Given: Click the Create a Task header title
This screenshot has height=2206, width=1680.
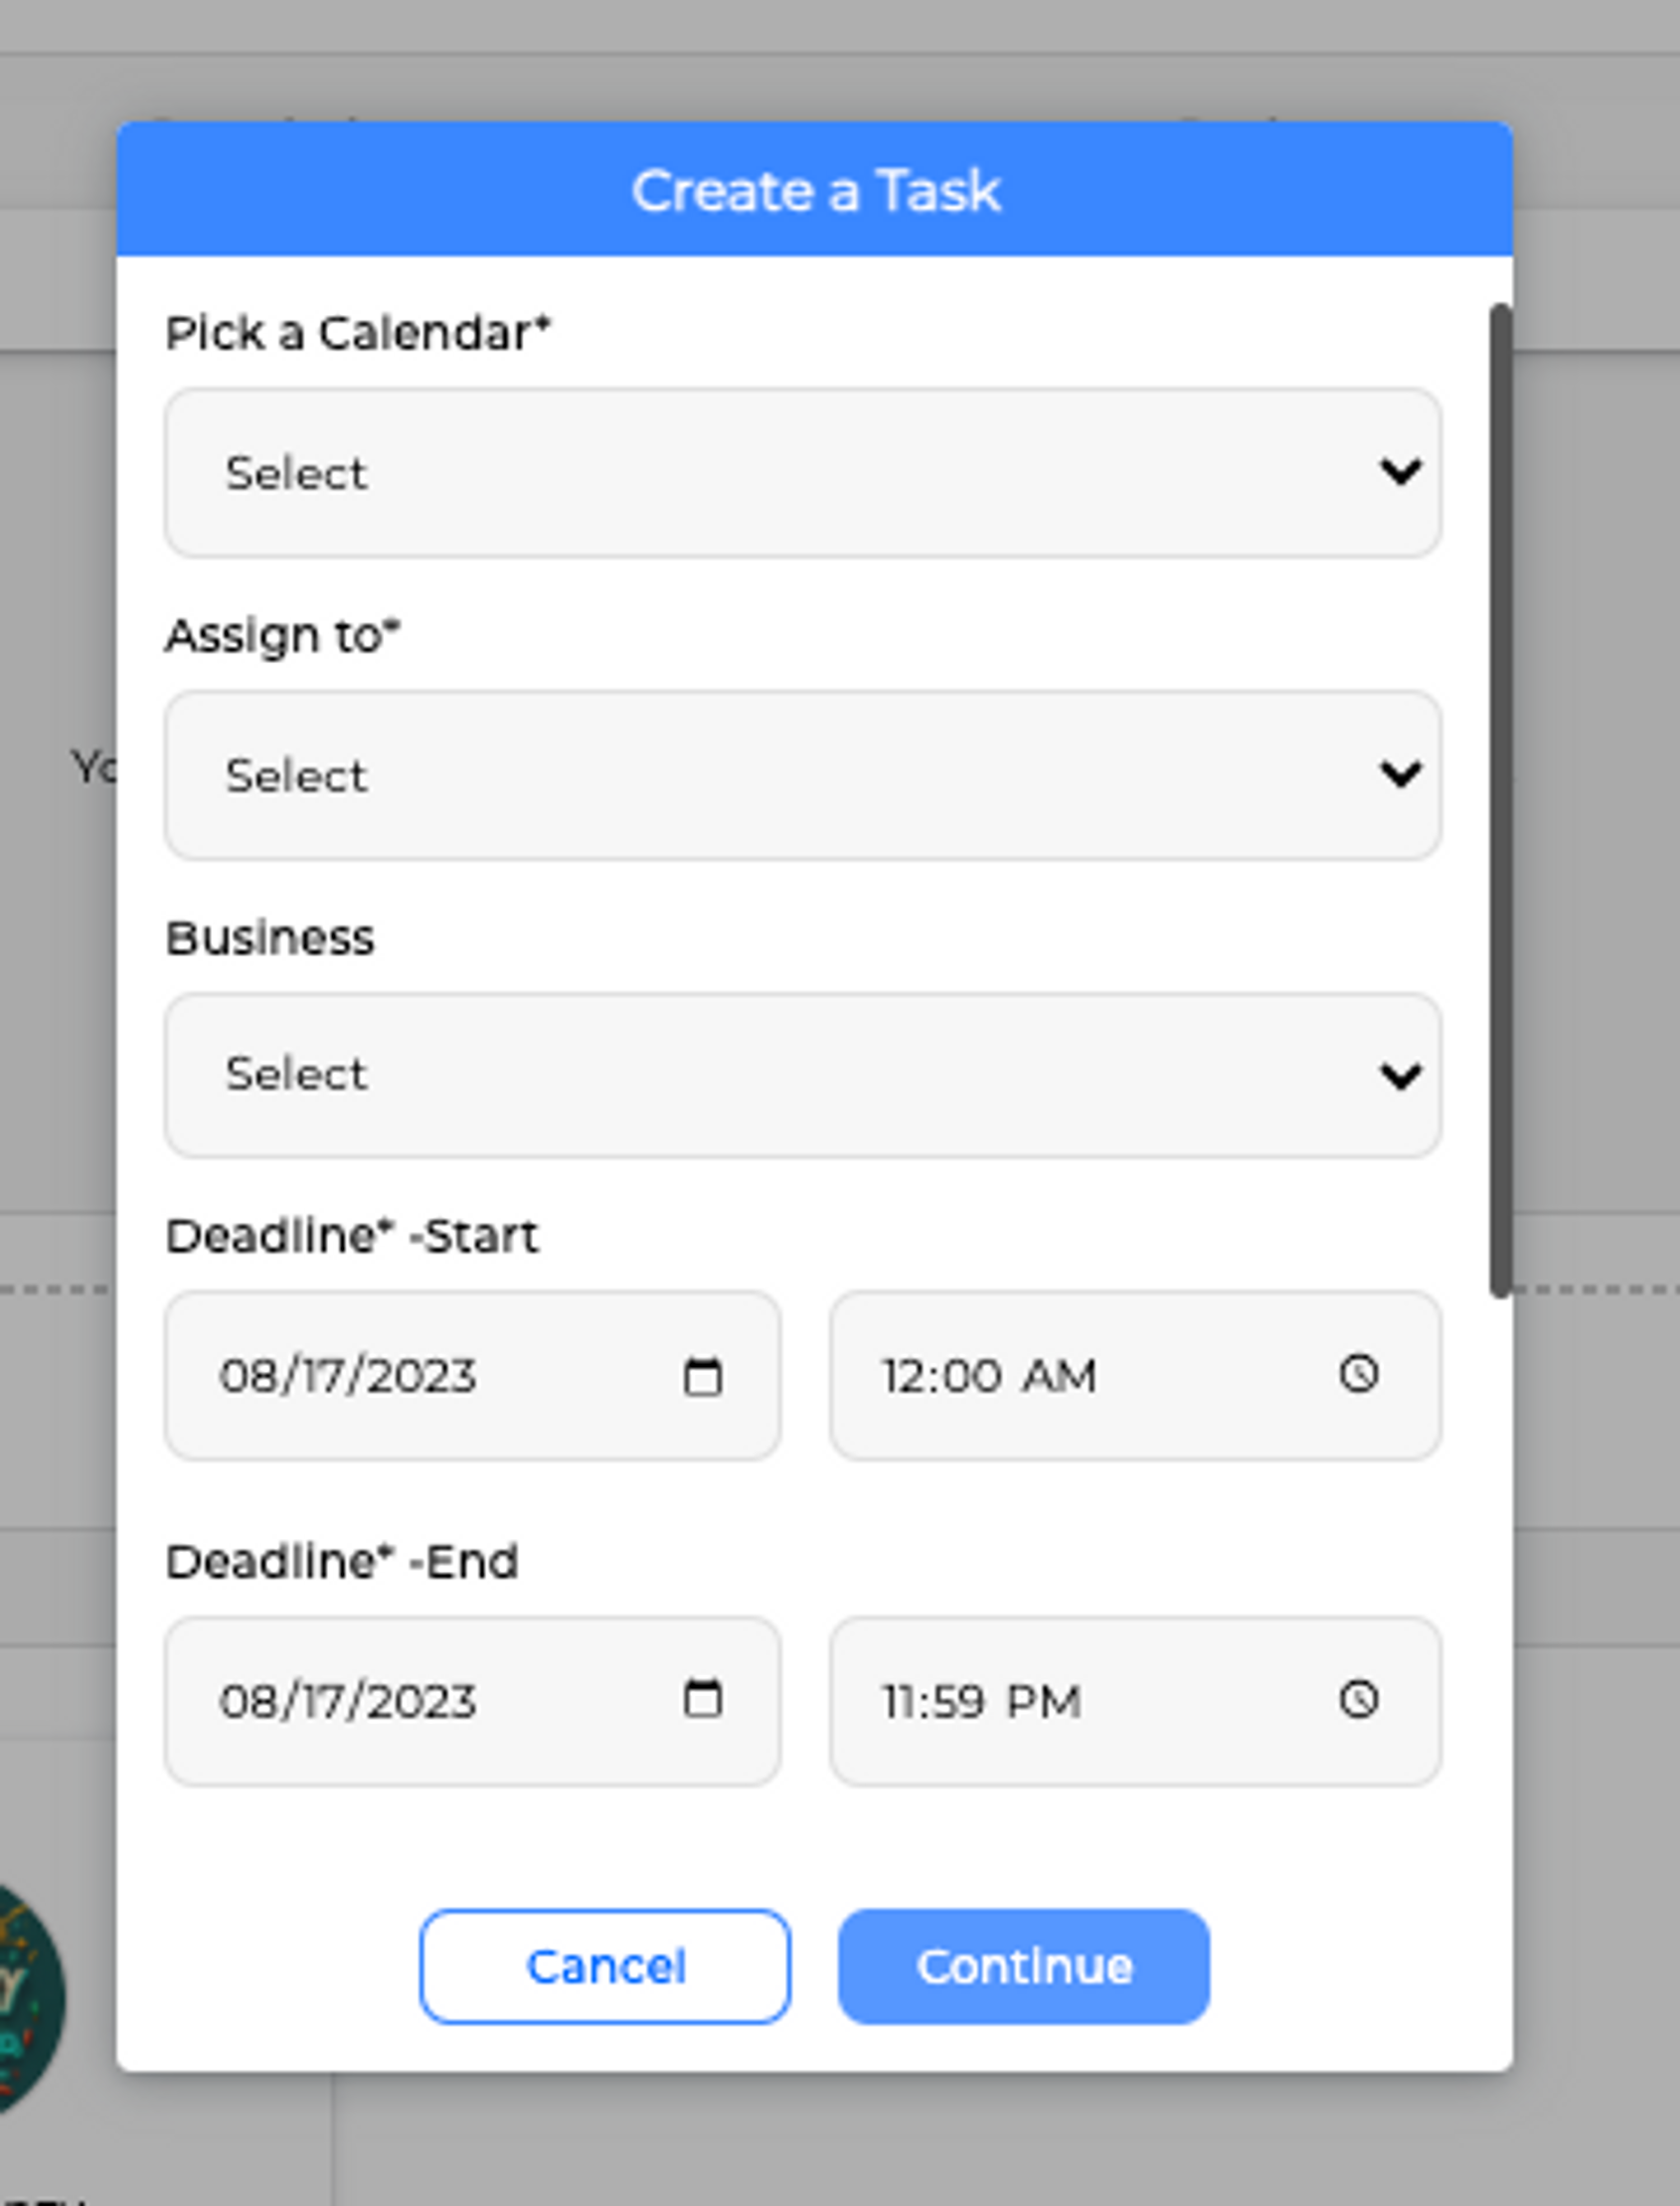Looking at the screenshot, I should 815,190.
